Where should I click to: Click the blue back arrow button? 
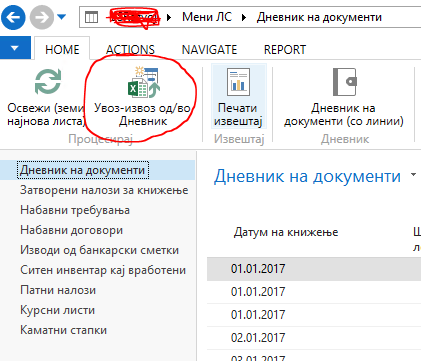click(13, 17)
